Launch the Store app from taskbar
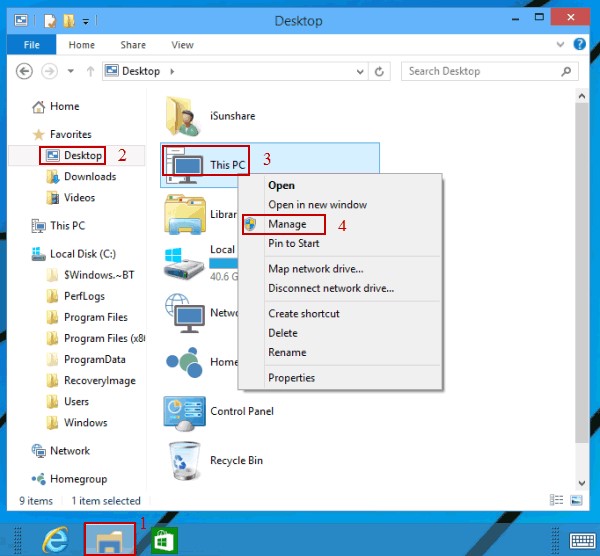 click(165, 540)
